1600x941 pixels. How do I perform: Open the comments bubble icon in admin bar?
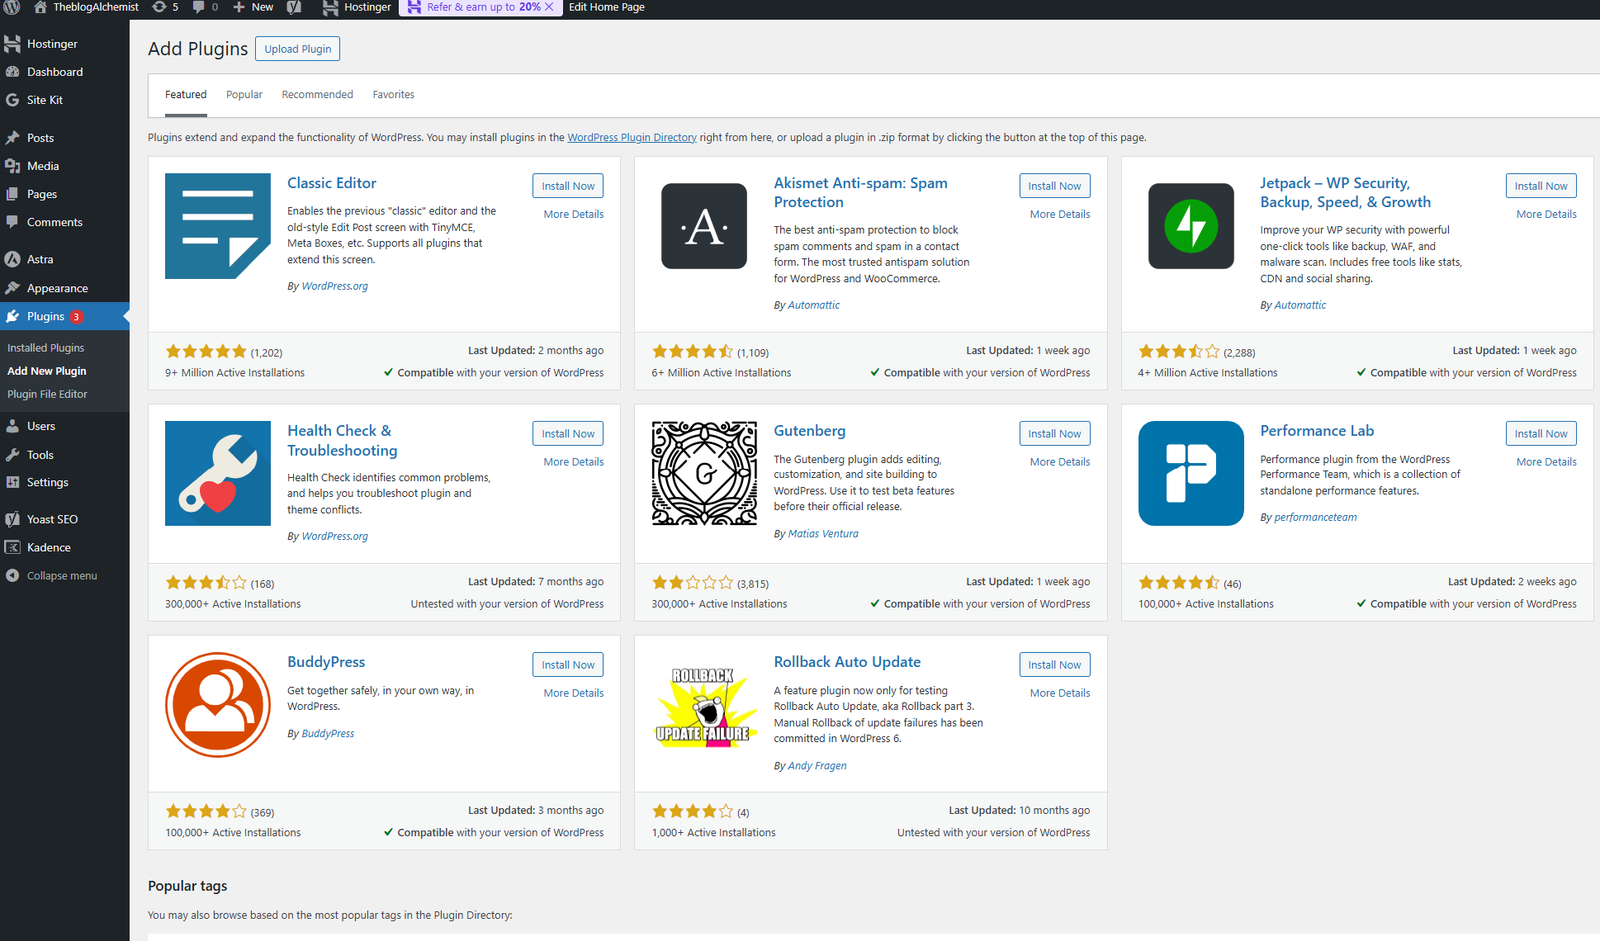click(198, 7)
